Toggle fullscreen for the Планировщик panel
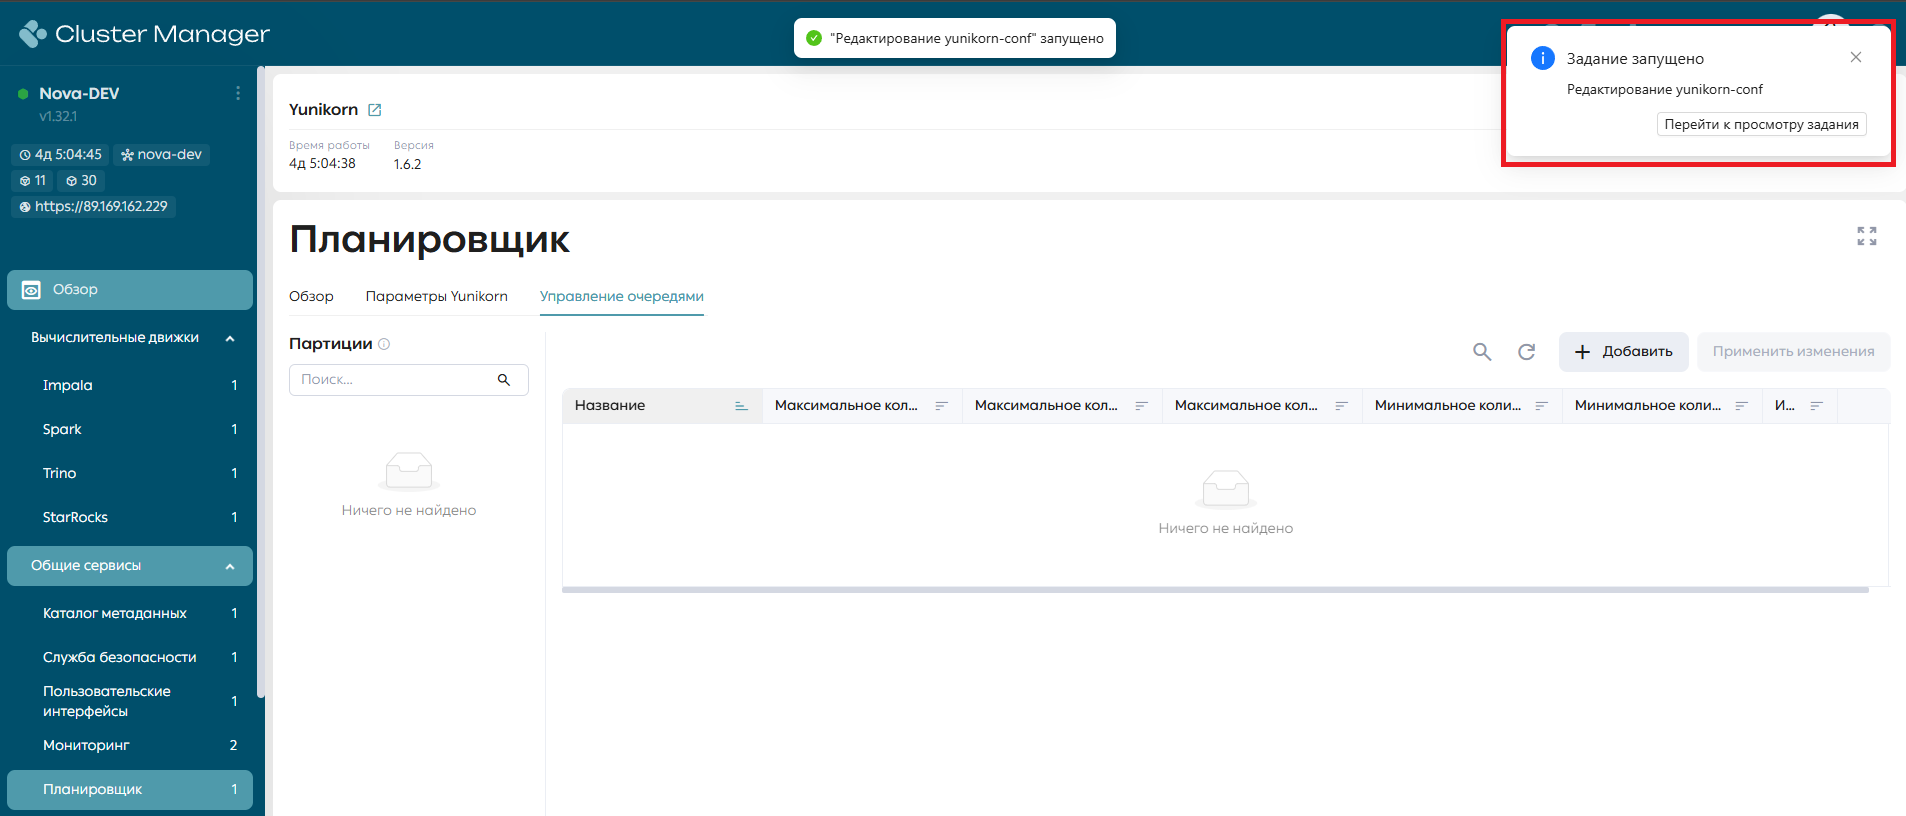 pyautogui.click(x=1867, y=236)
